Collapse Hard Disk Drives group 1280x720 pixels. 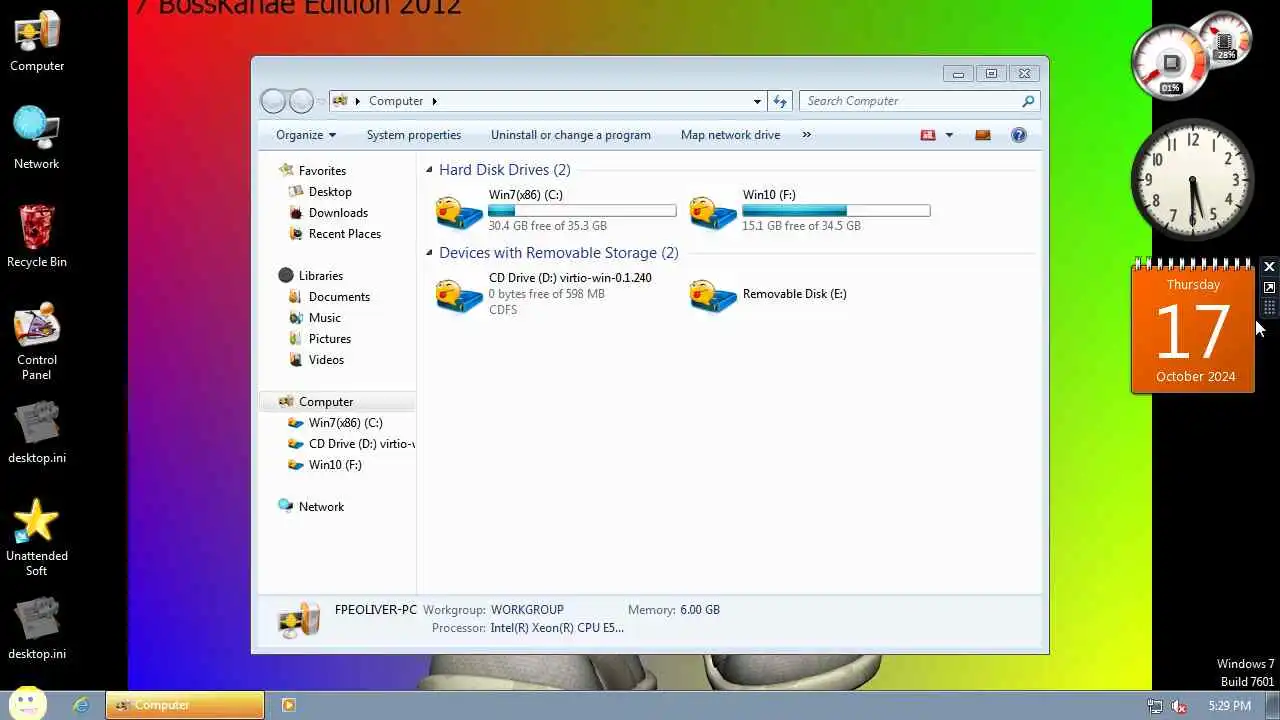coord(429,171)
